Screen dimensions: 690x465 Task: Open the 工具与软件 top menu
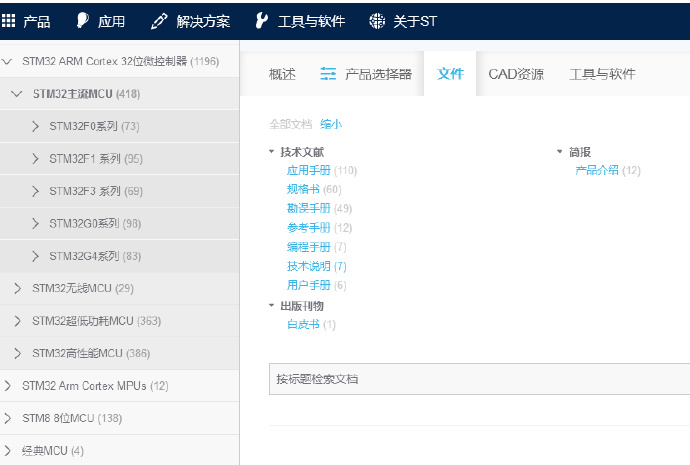click(x=311, y=21)
